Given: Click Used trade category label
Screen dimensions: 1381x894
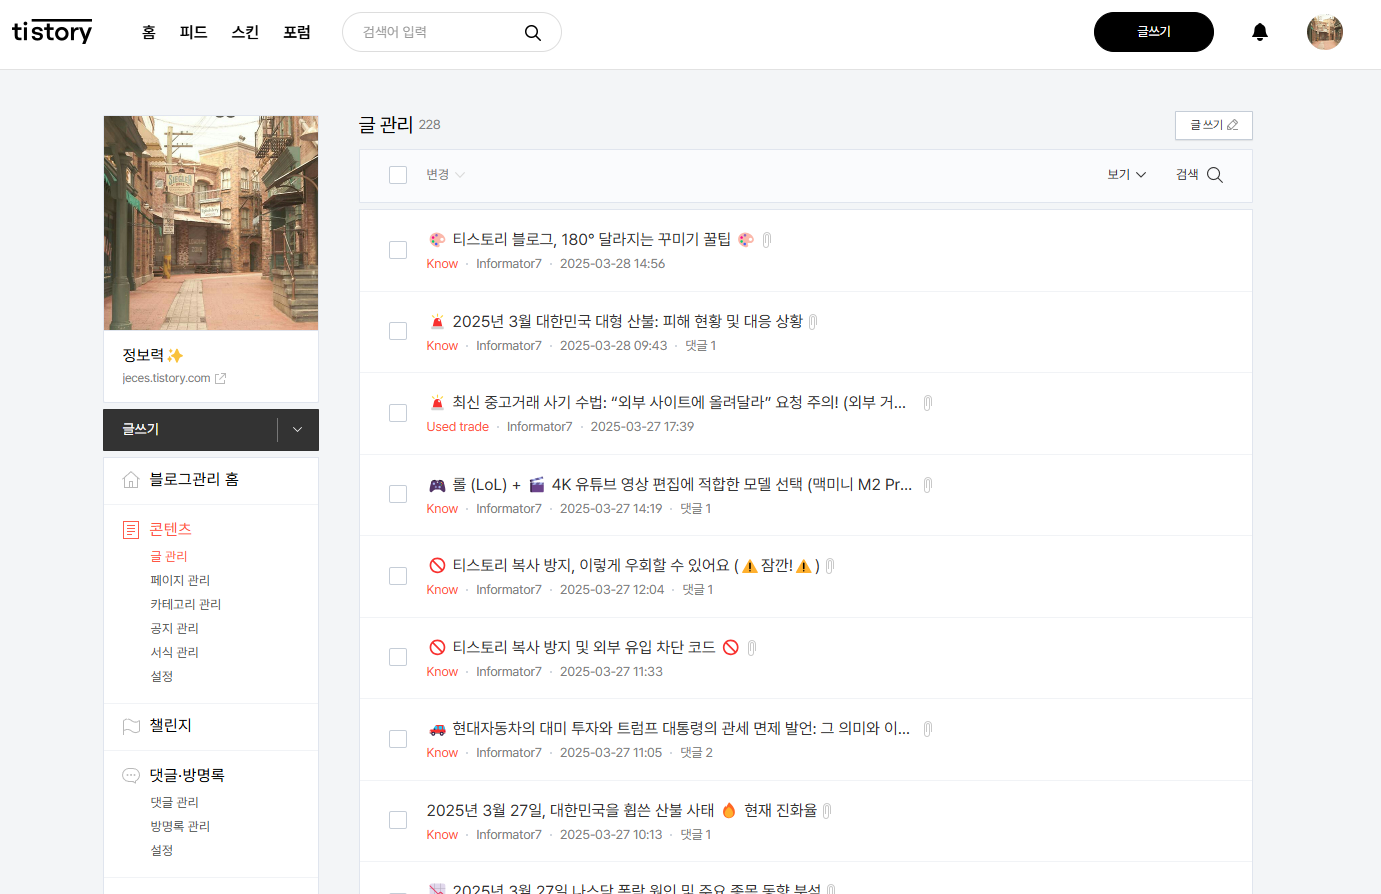Looking at the screenshot, I should pos(458,427).
